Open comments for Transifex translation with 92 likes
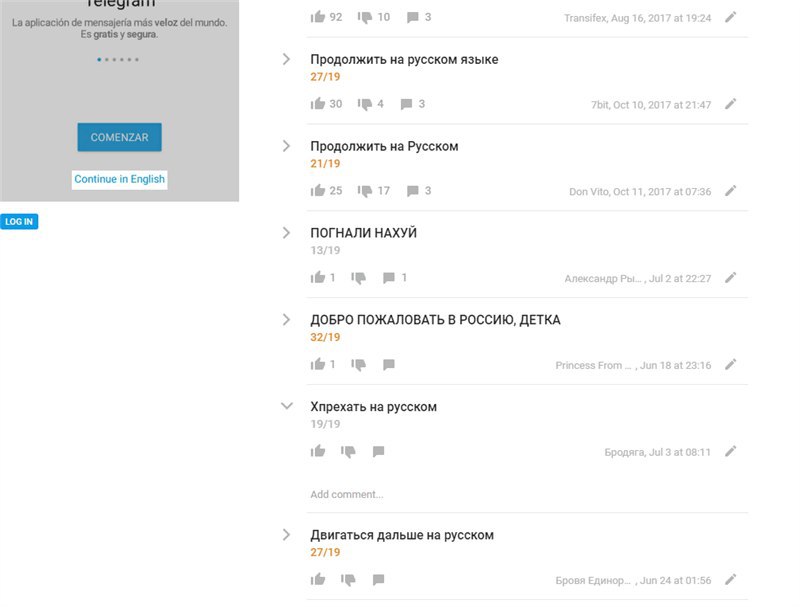 point(413,17)
